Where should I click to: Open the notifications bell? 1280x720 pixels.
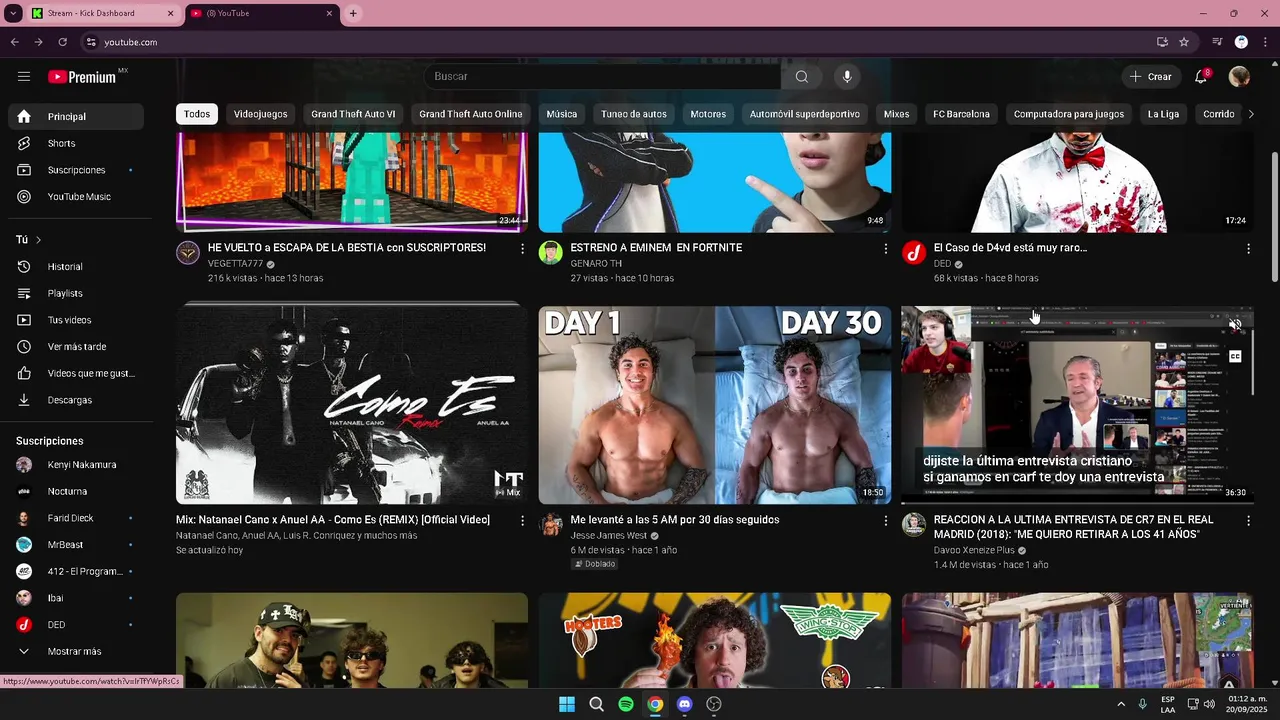pos(1202,77)
